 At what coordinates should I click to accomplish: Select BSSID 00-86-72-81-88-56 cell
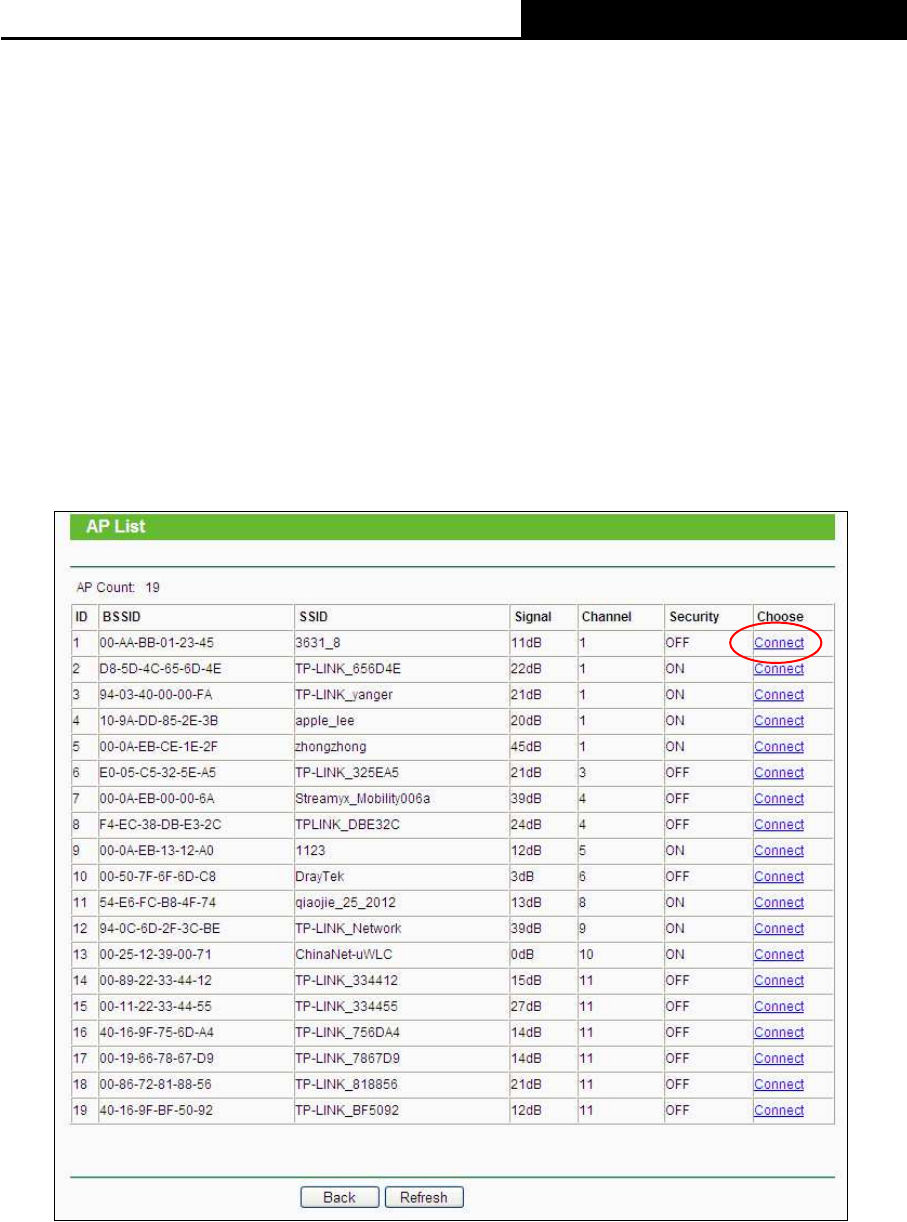click(194, 1085)
